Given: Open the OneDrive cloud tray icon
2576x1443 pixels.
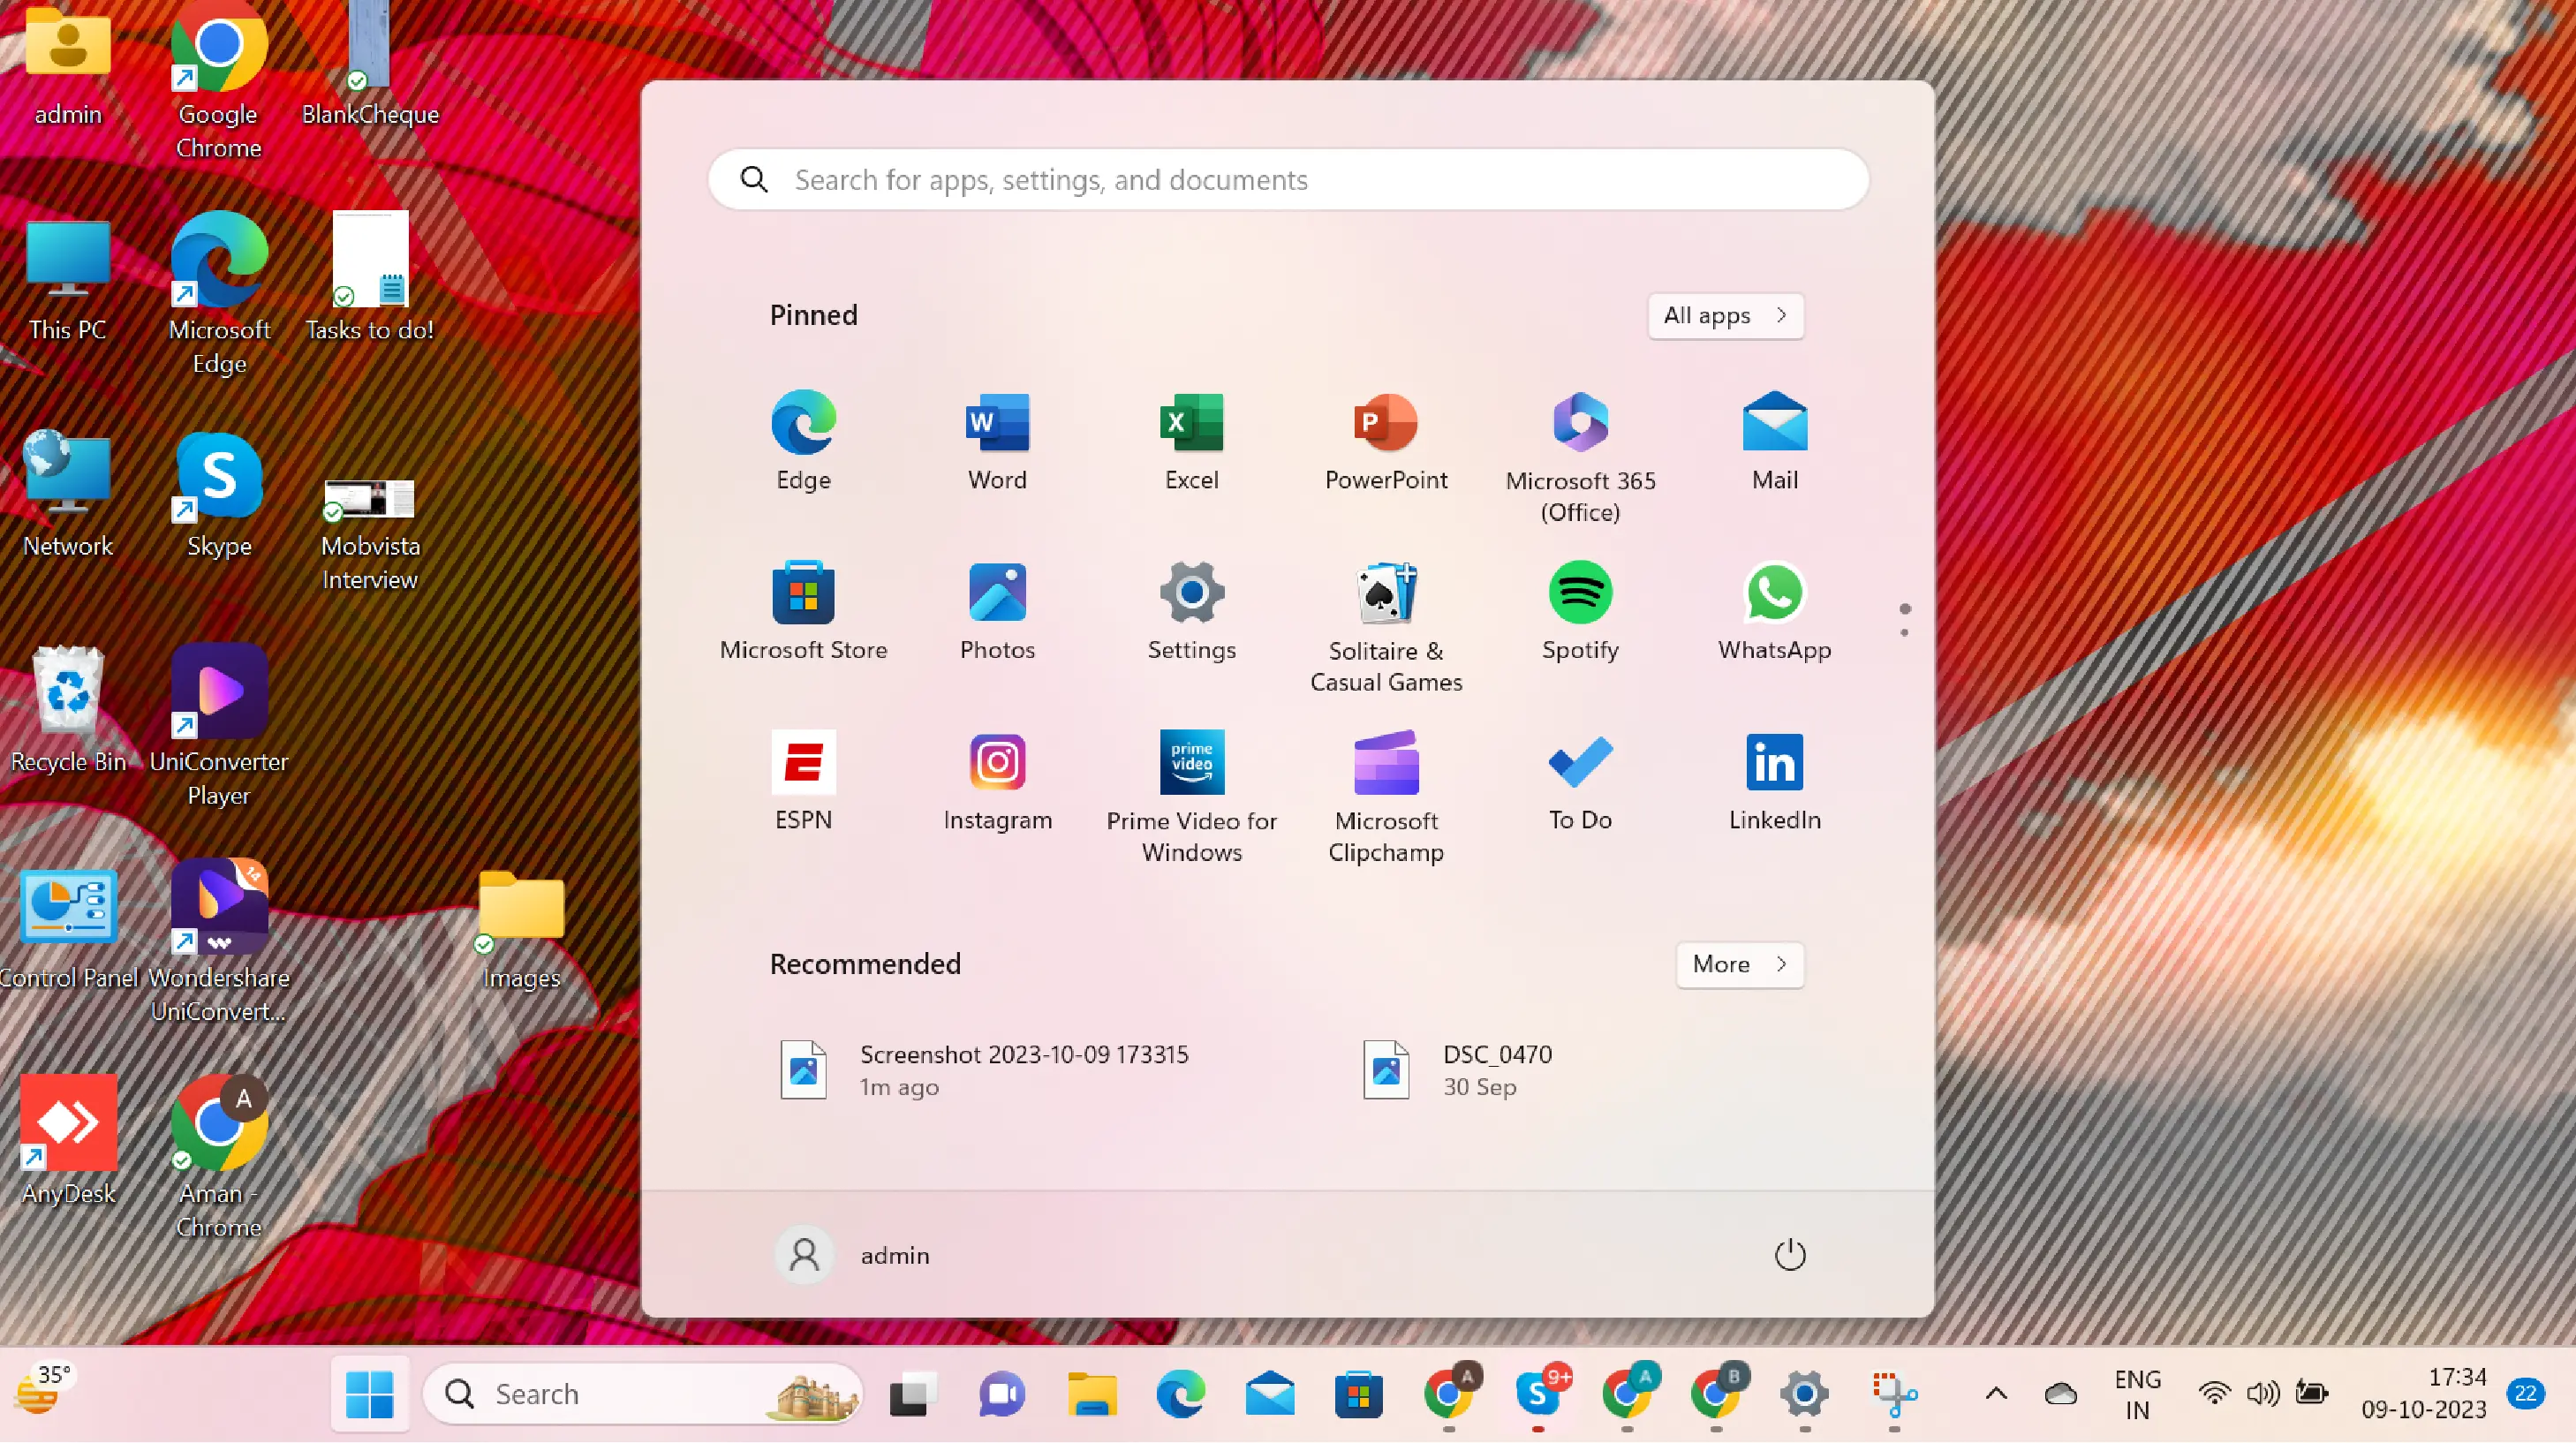Looking at the screenshot, I should (x=2060, y=1394).
